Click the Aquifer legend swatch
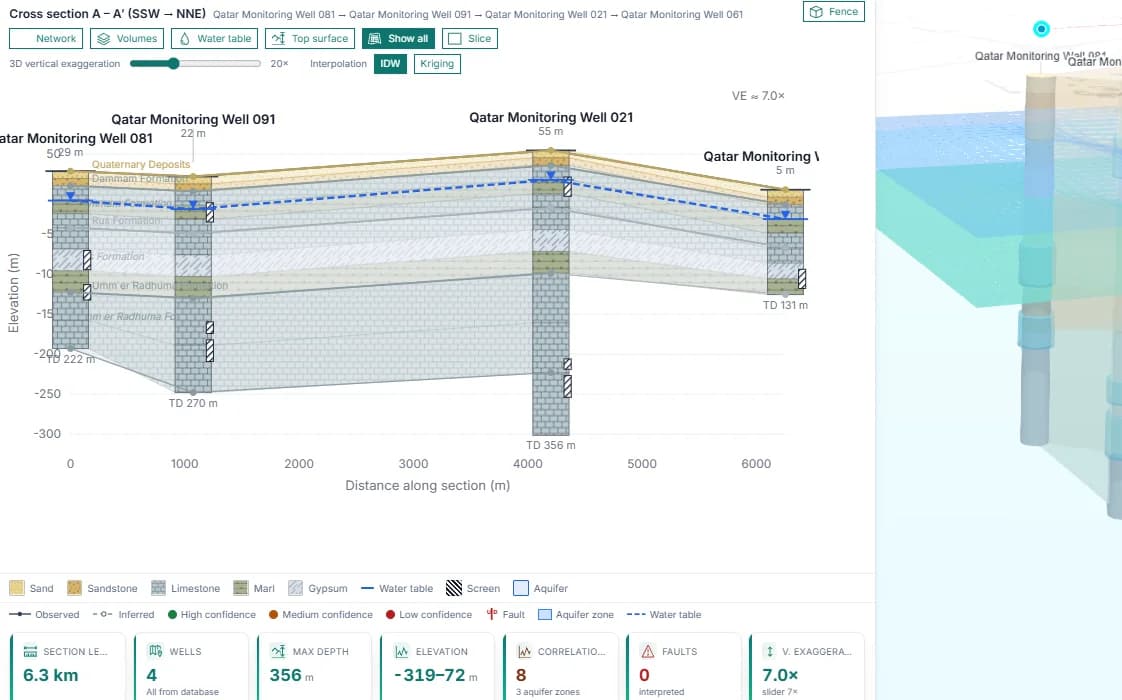This screenshot has width=1122, height=700. 521,588
